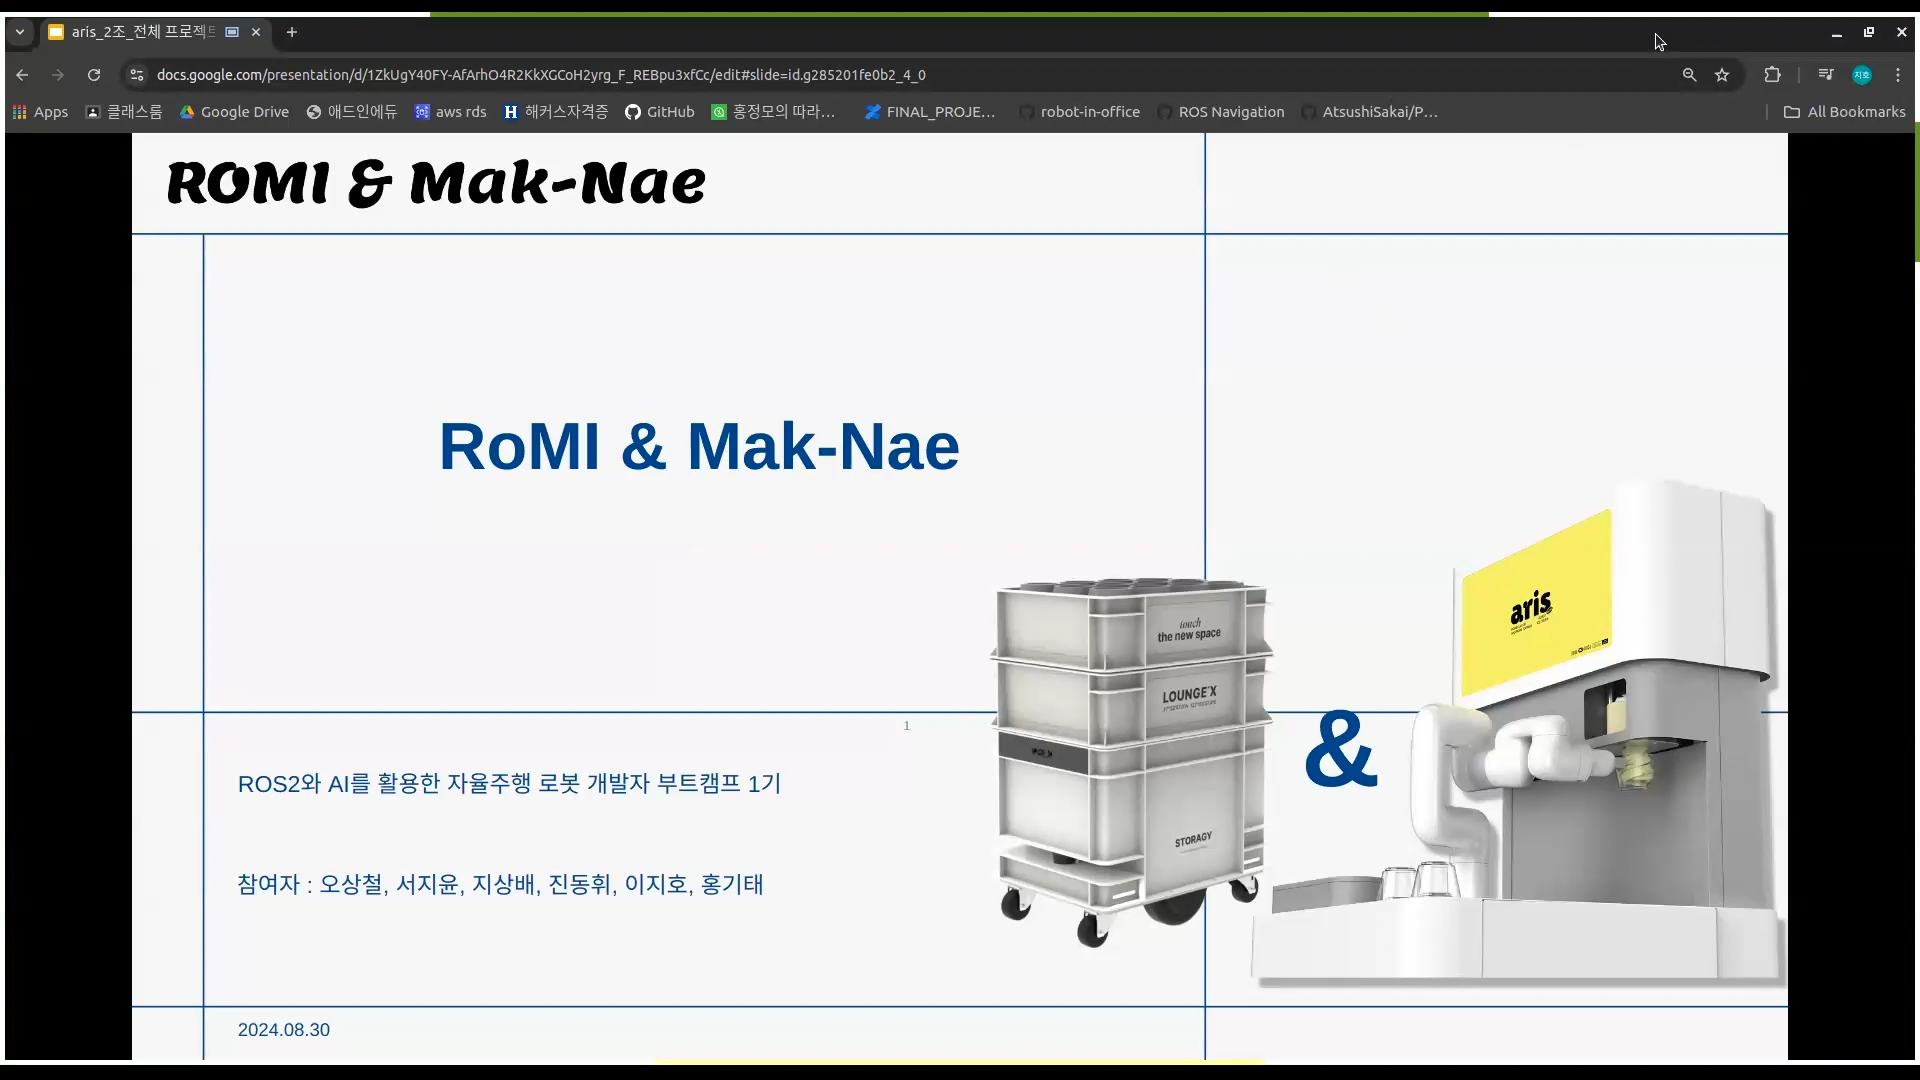The image size is (1920, 1080).
Task: Open a new tab with plus button
Action: [x=291, y=32]
